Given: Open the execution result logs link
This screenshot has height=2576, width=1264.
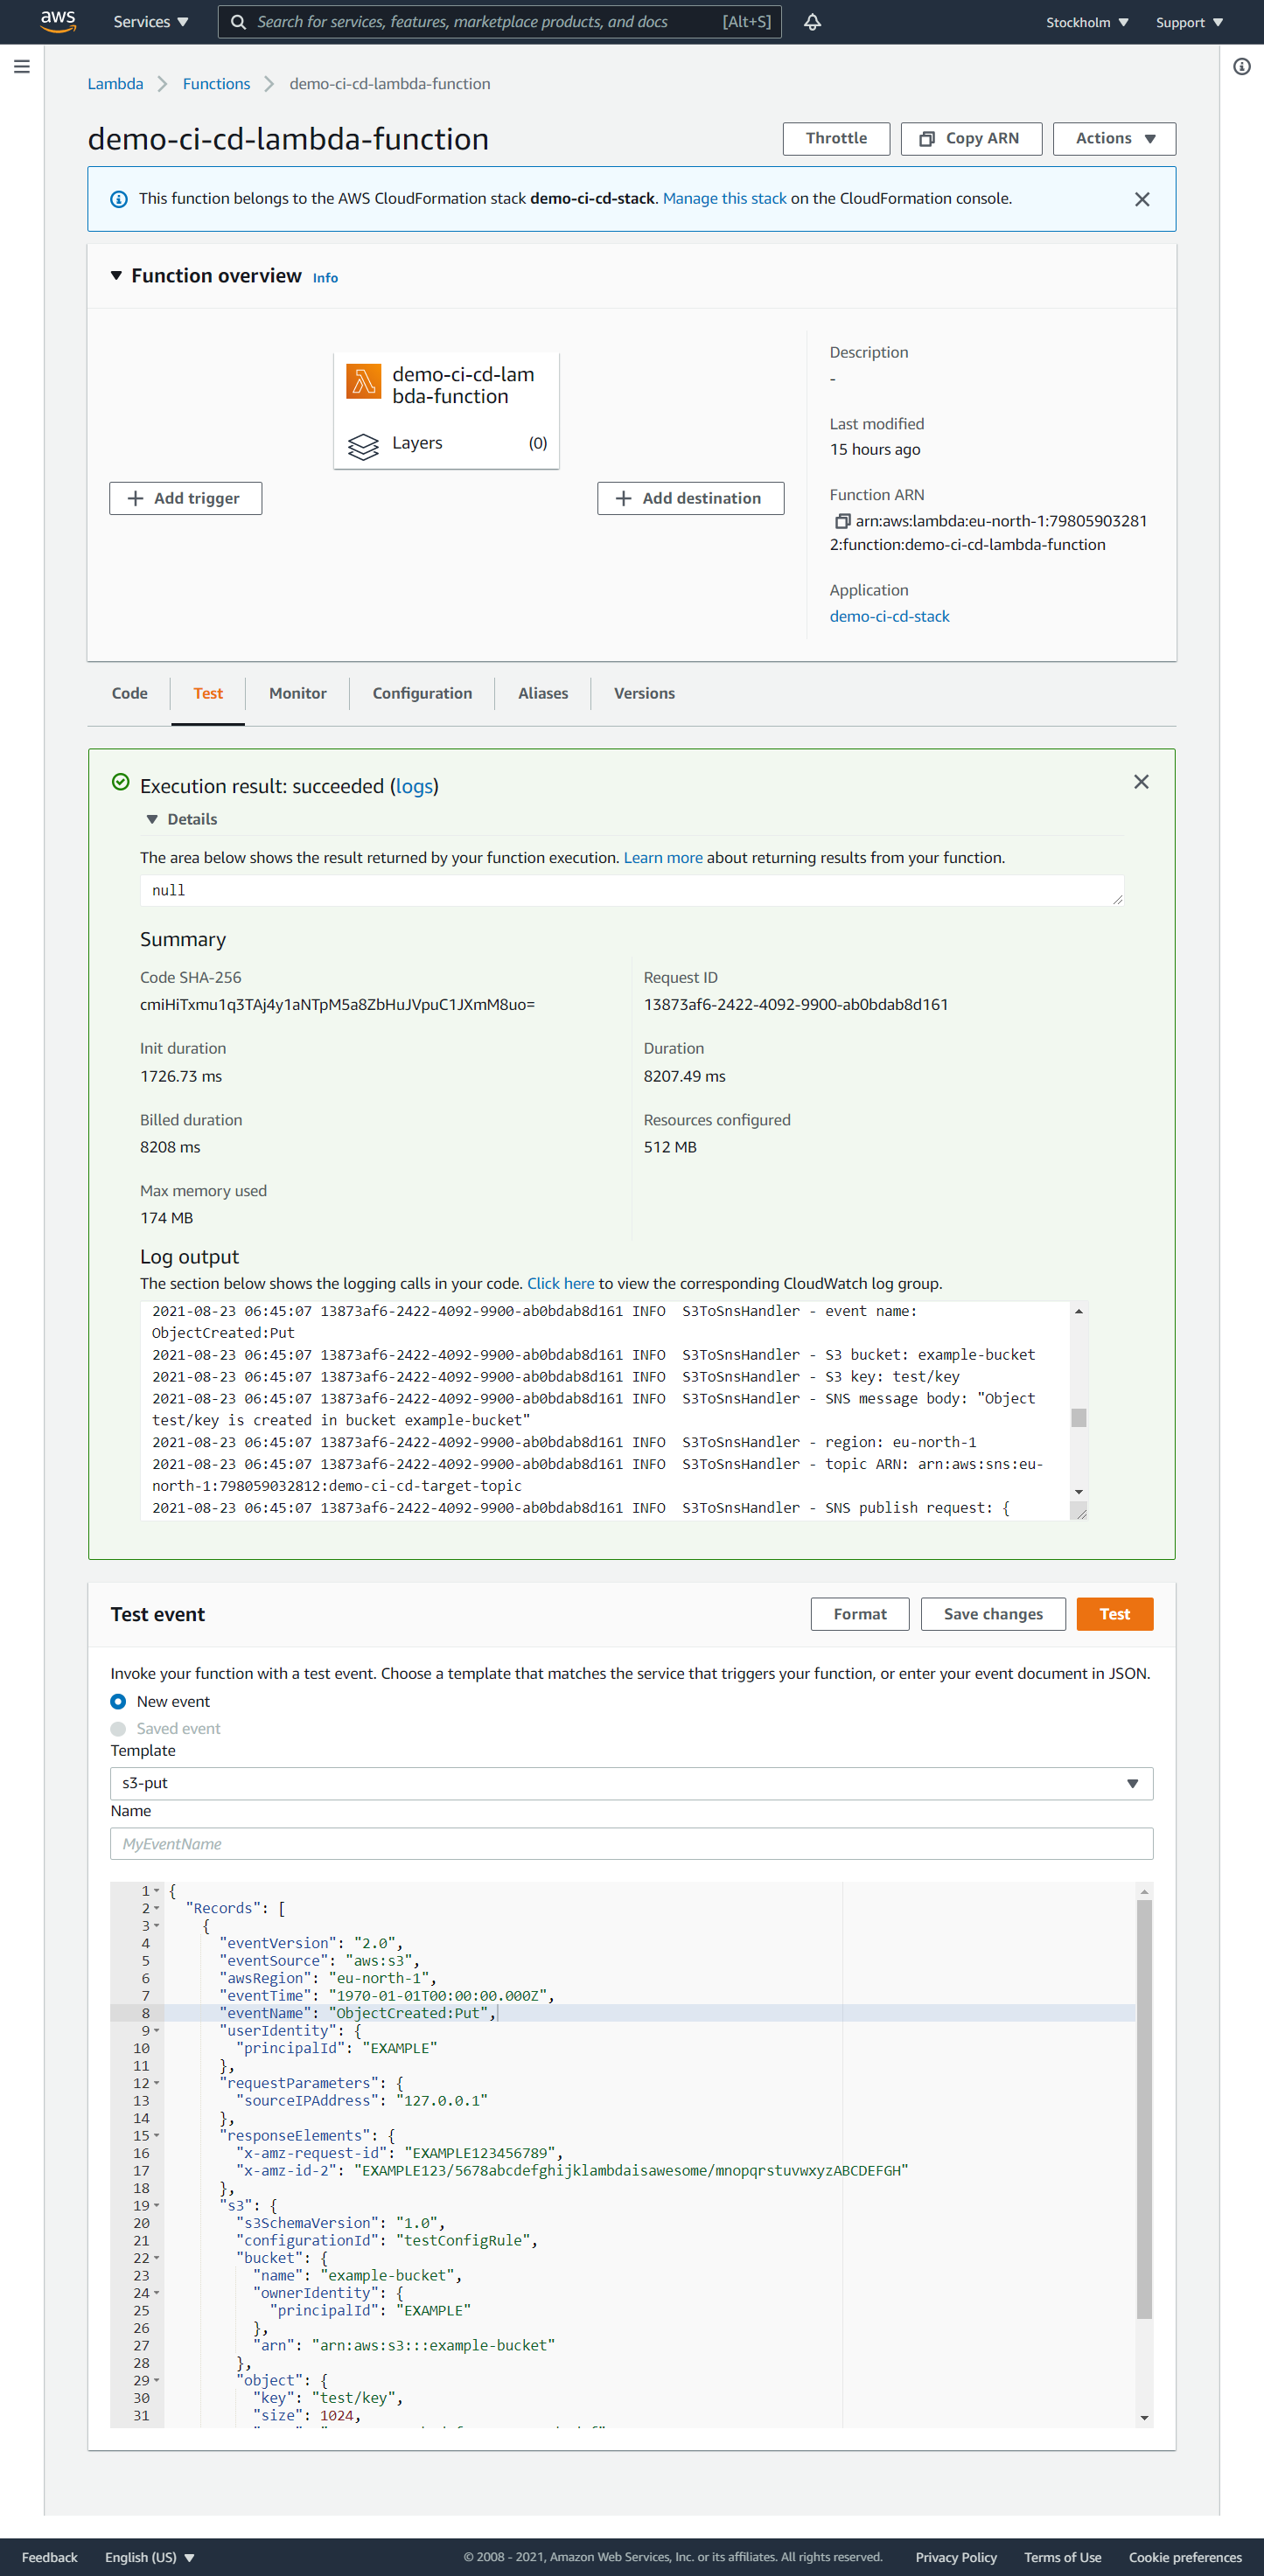Looking at the screenshot, I should pos(414,787).
